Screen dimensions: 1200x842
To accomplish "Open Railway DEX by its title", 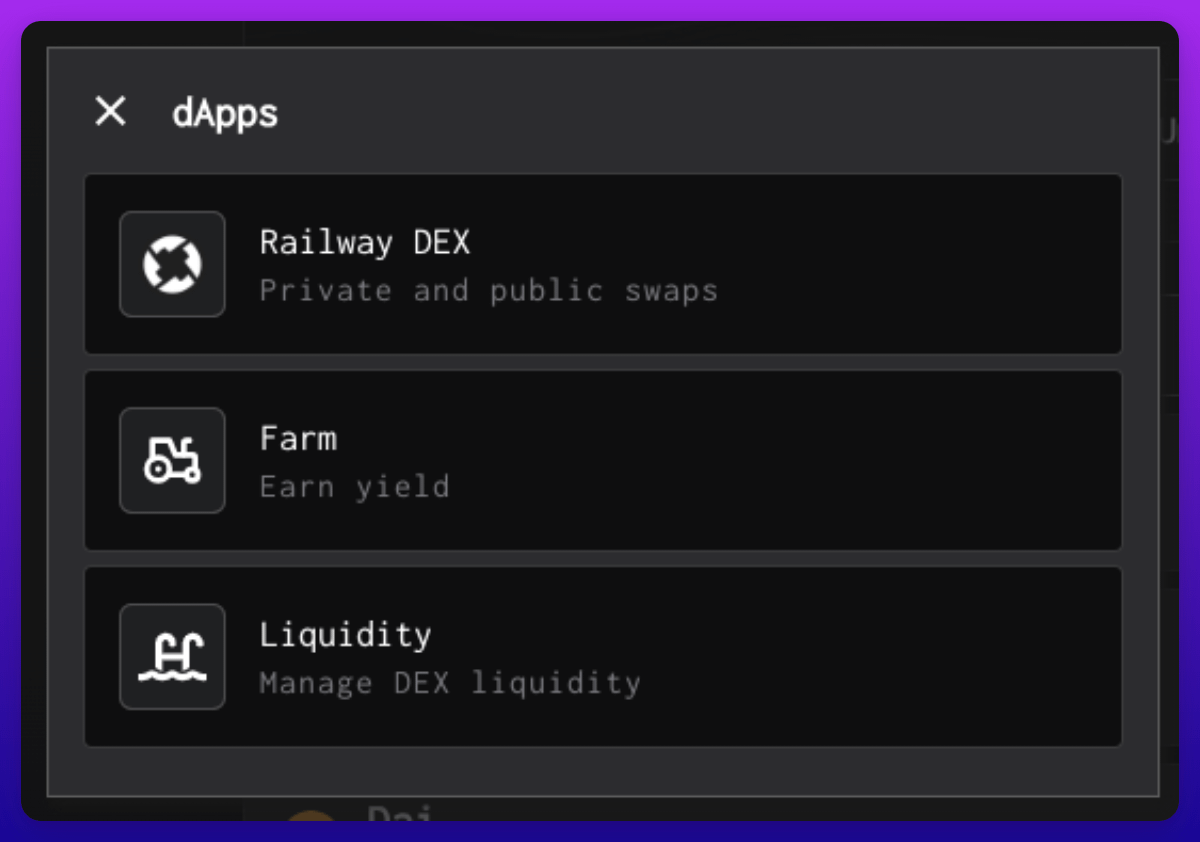I will coord(364,242).
